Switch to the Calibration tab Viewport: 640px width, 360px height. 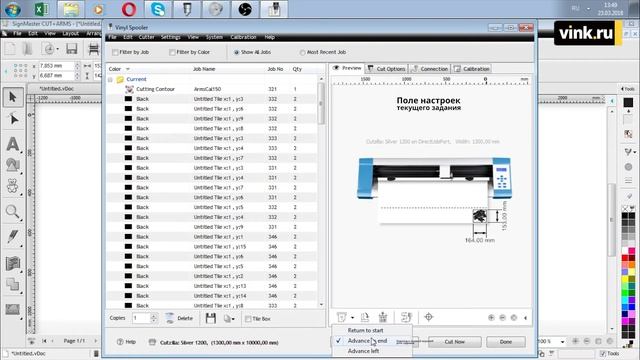click(x=471, y=69)
